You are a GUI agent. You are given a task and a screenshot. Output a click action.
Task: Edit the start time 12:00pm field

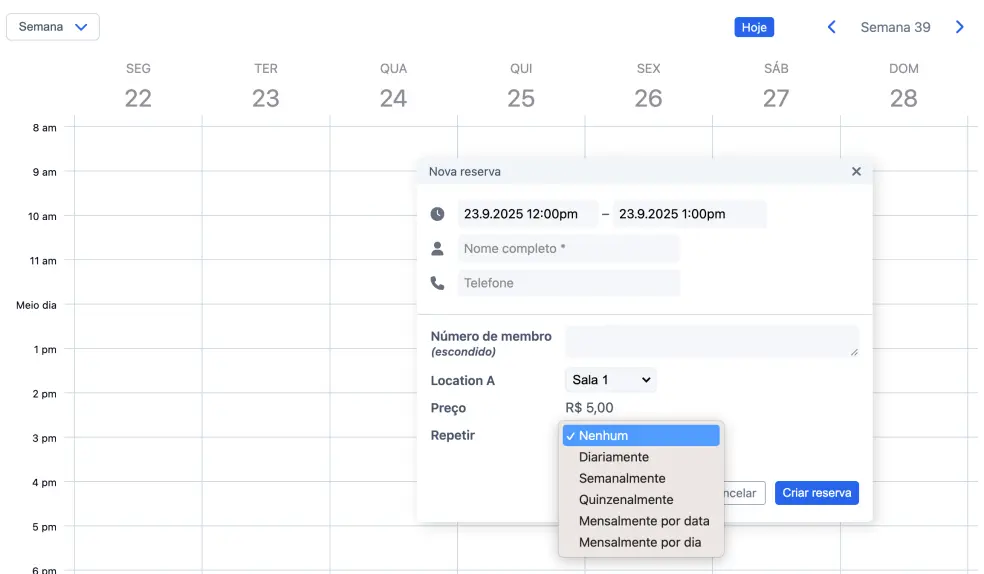(x=526, y=214)
